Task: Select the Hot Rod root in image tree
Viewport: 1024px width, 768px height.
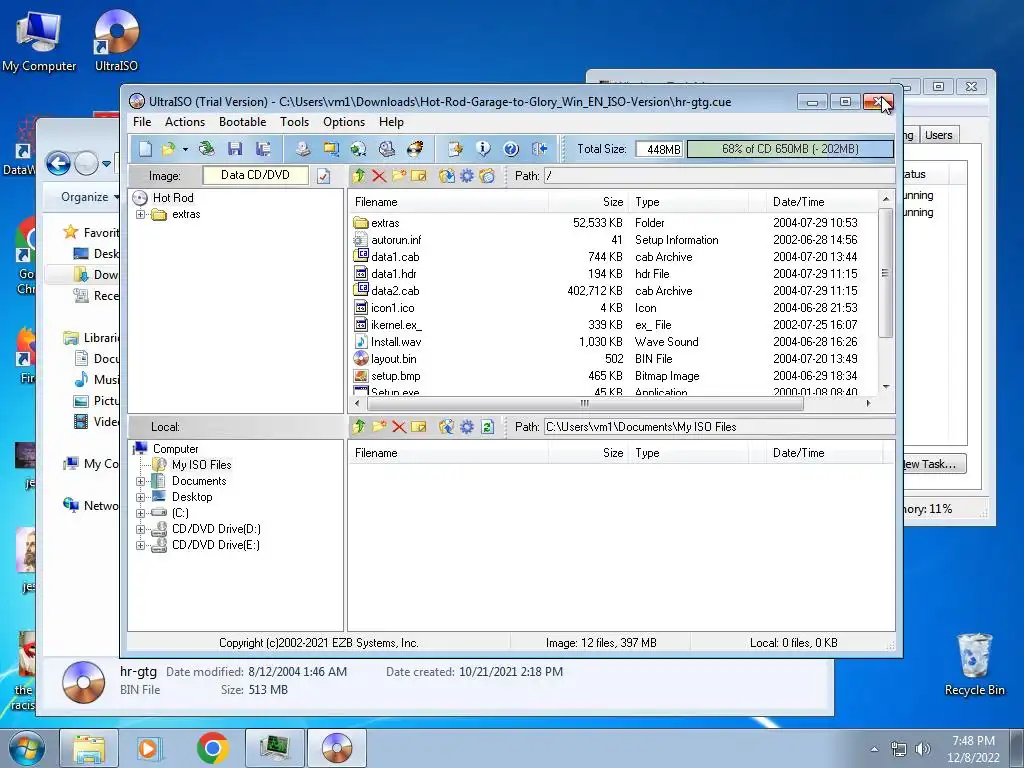Action: point(172,198)
